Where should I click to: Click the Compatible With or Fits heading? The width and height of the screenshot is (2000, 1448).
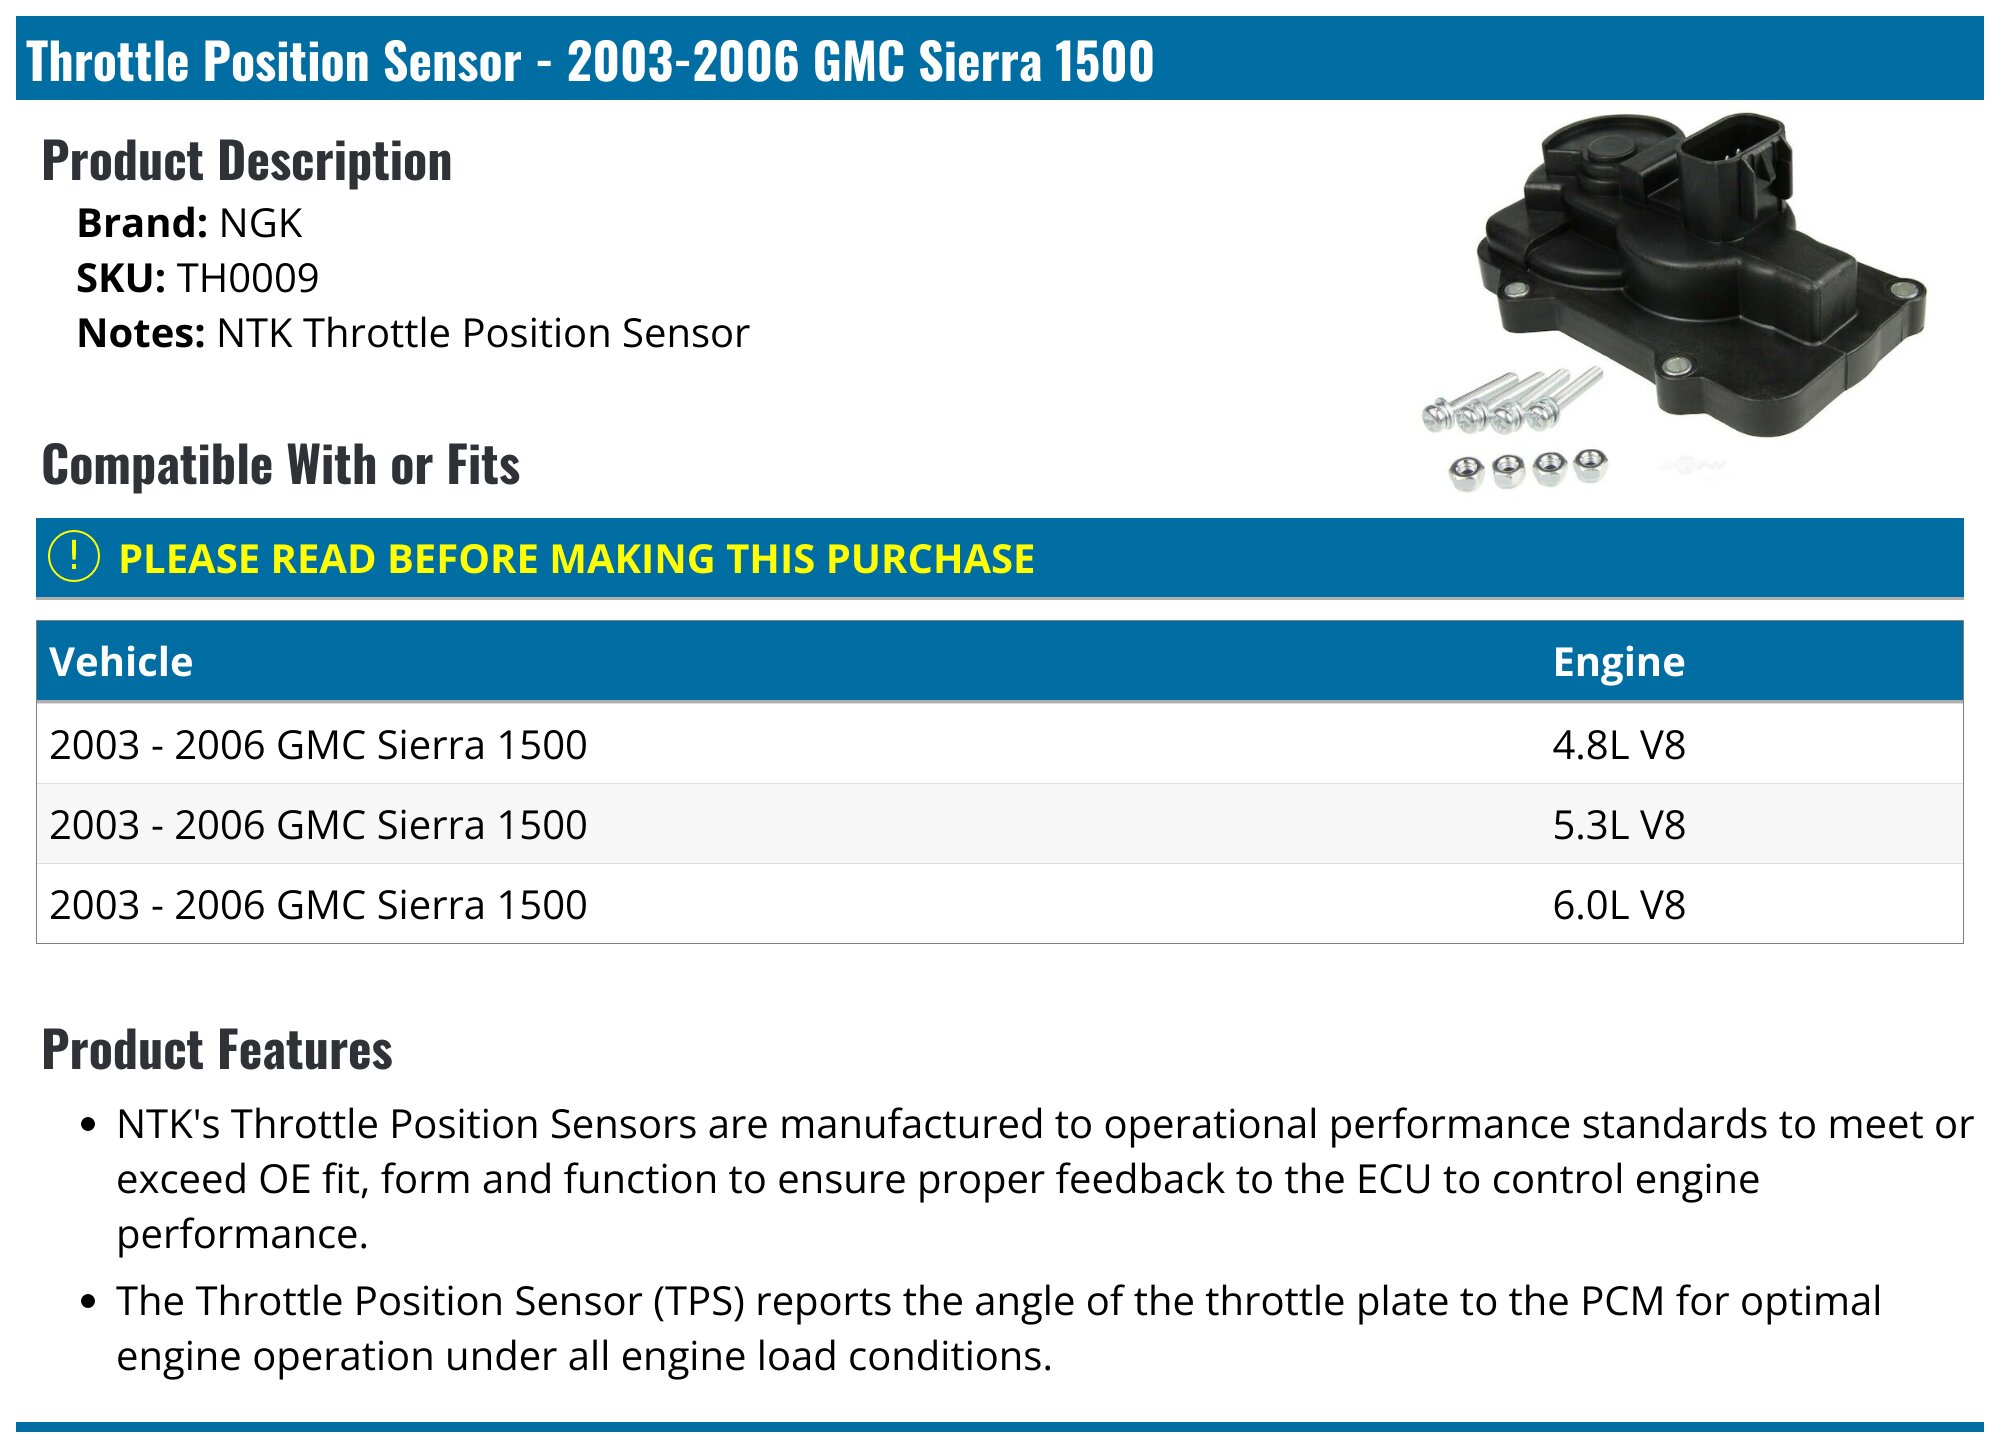click(x=281, y=465)
